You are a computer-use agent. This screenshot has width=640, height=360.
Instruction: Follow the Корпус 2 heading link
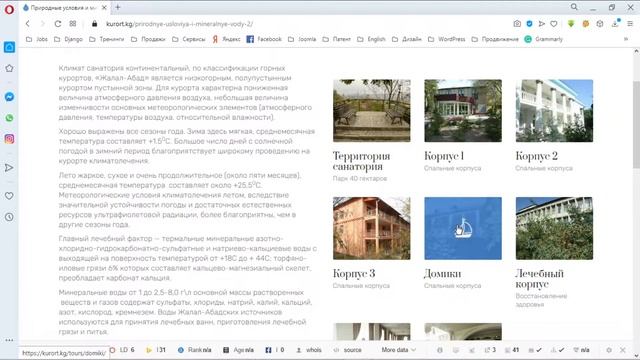coord(536,156)
